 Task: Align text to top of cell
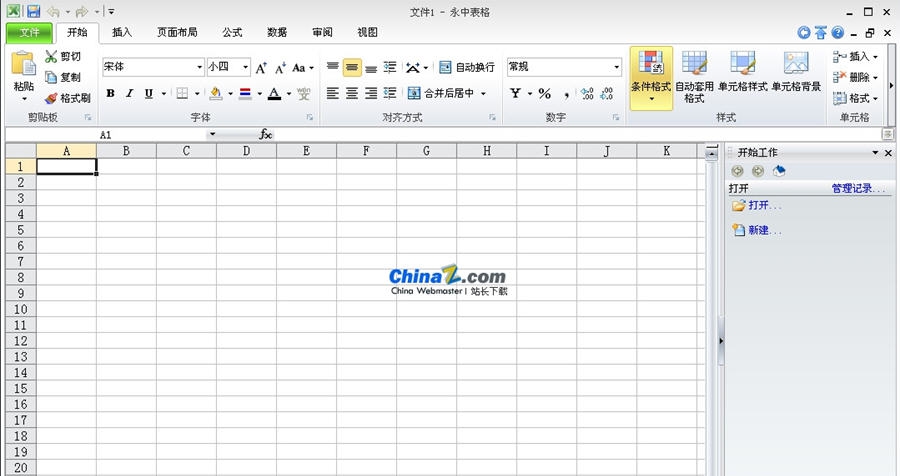click(332, 67)
